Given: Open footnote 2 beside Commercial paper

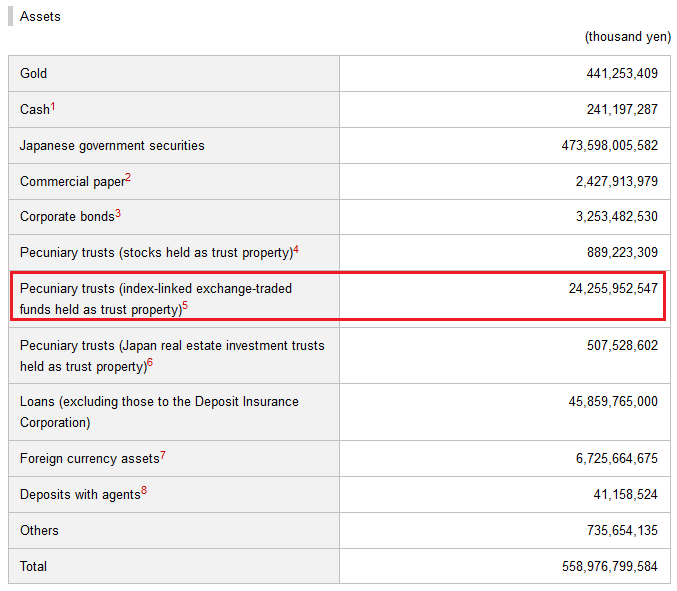Looking at the screenshot, I should point(128,178).
